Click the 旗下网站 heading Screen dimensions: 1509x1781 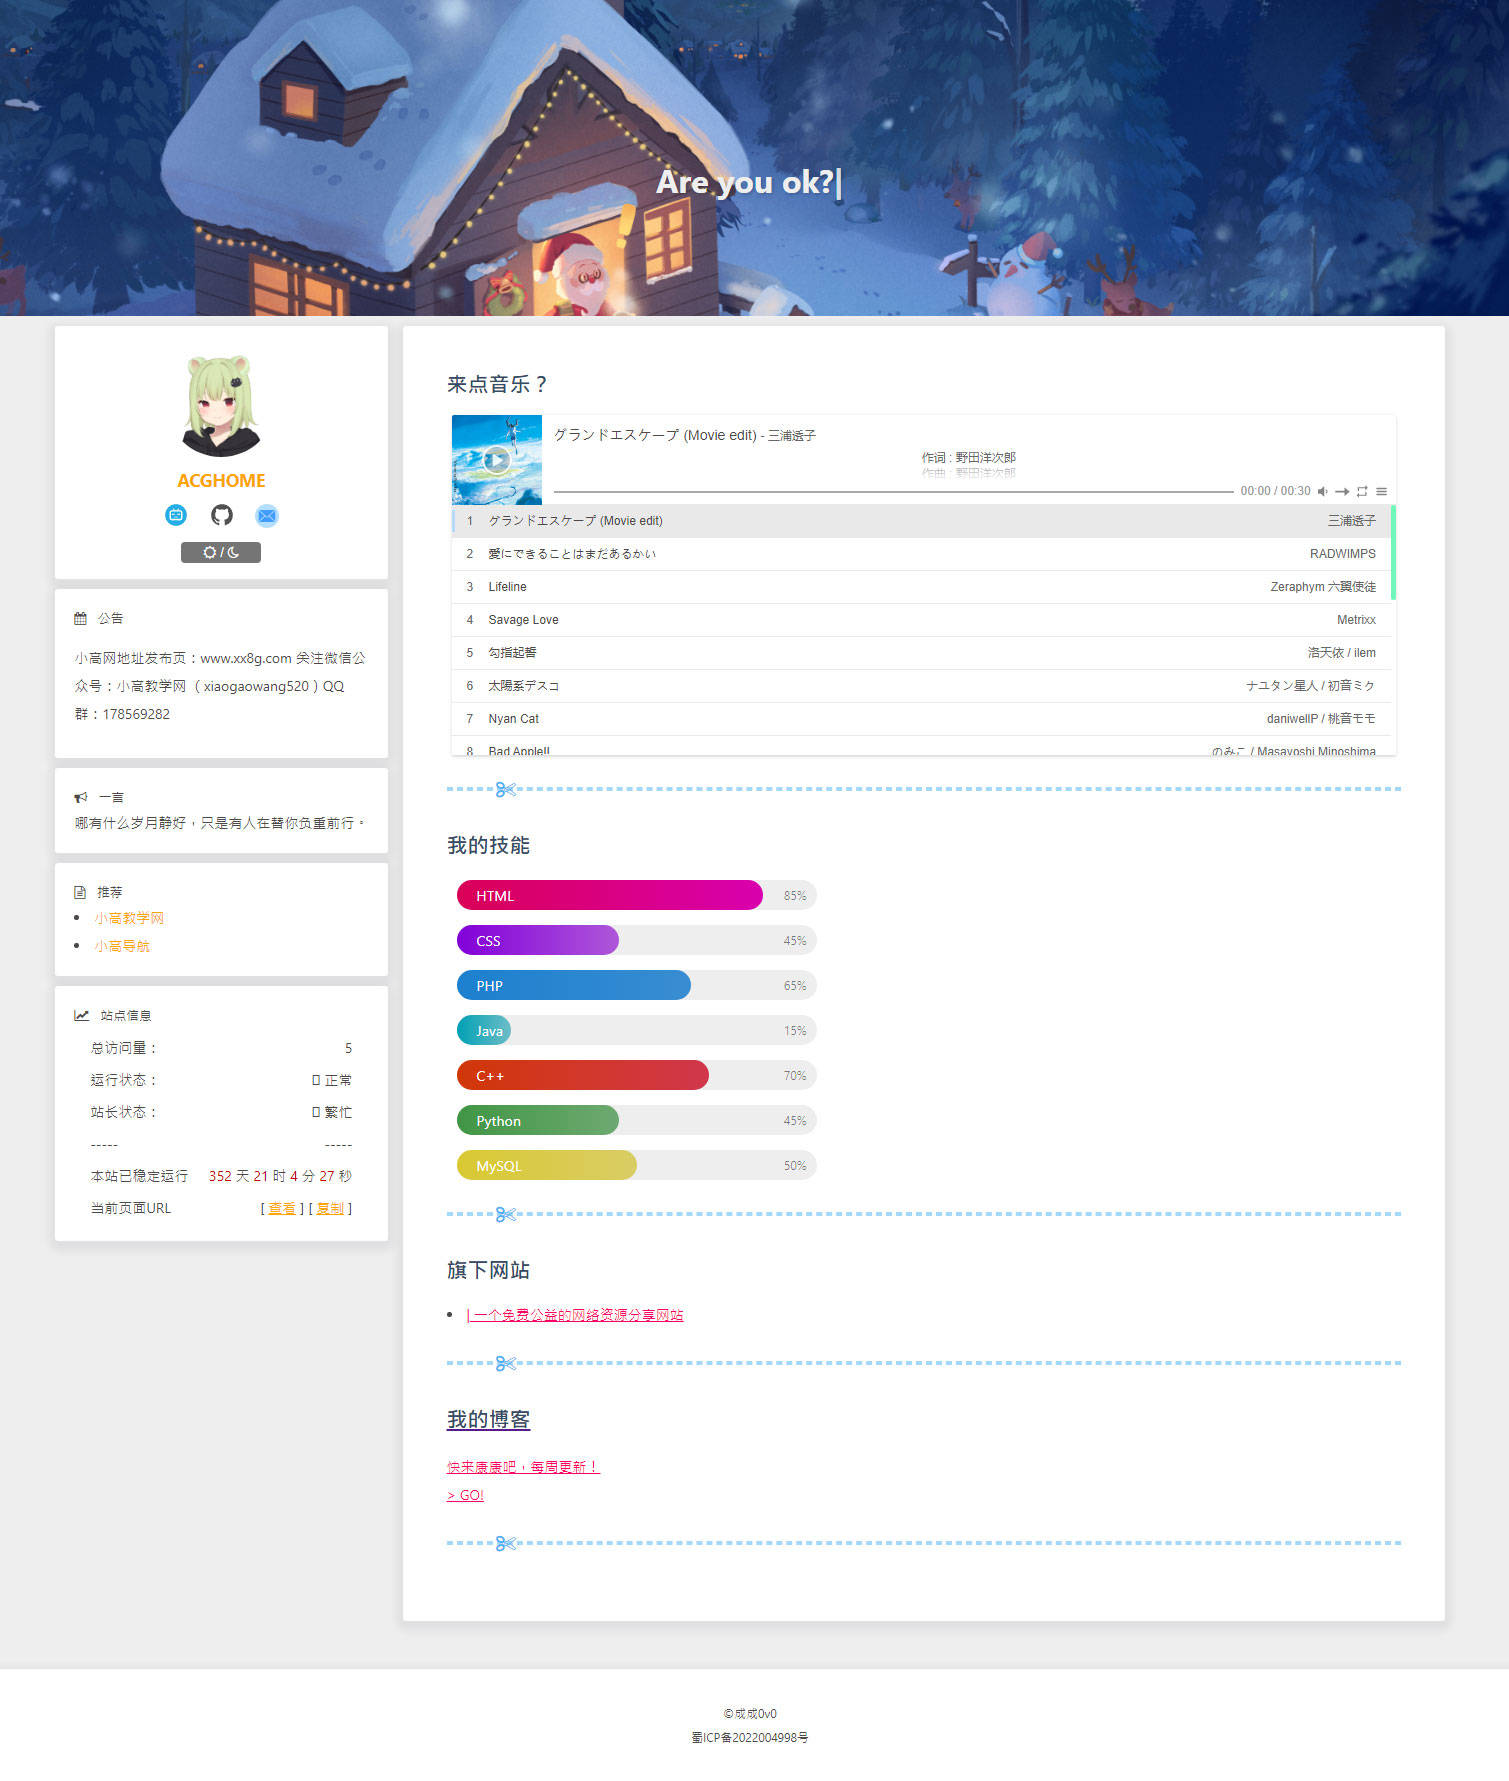click(488, 1270)
